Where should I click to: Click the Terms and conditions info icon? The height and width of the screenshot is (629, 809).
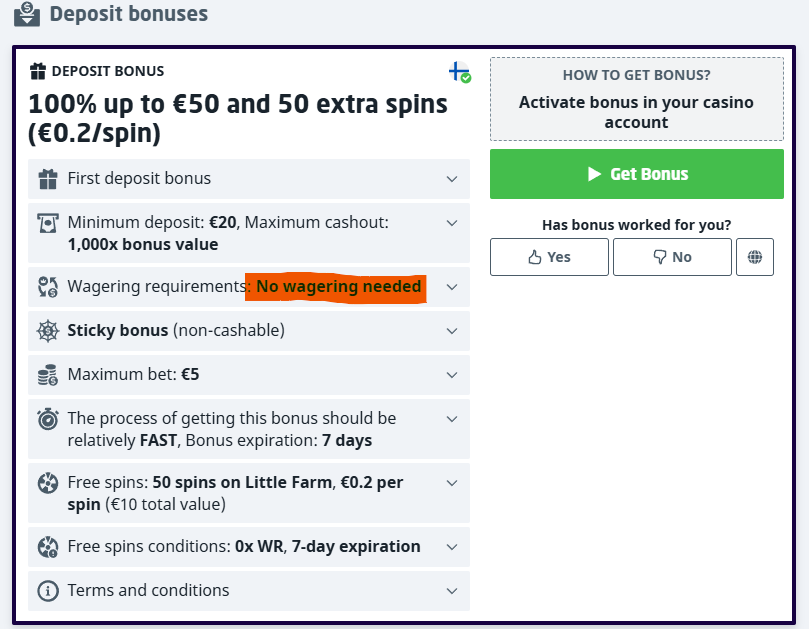(47, 591)
